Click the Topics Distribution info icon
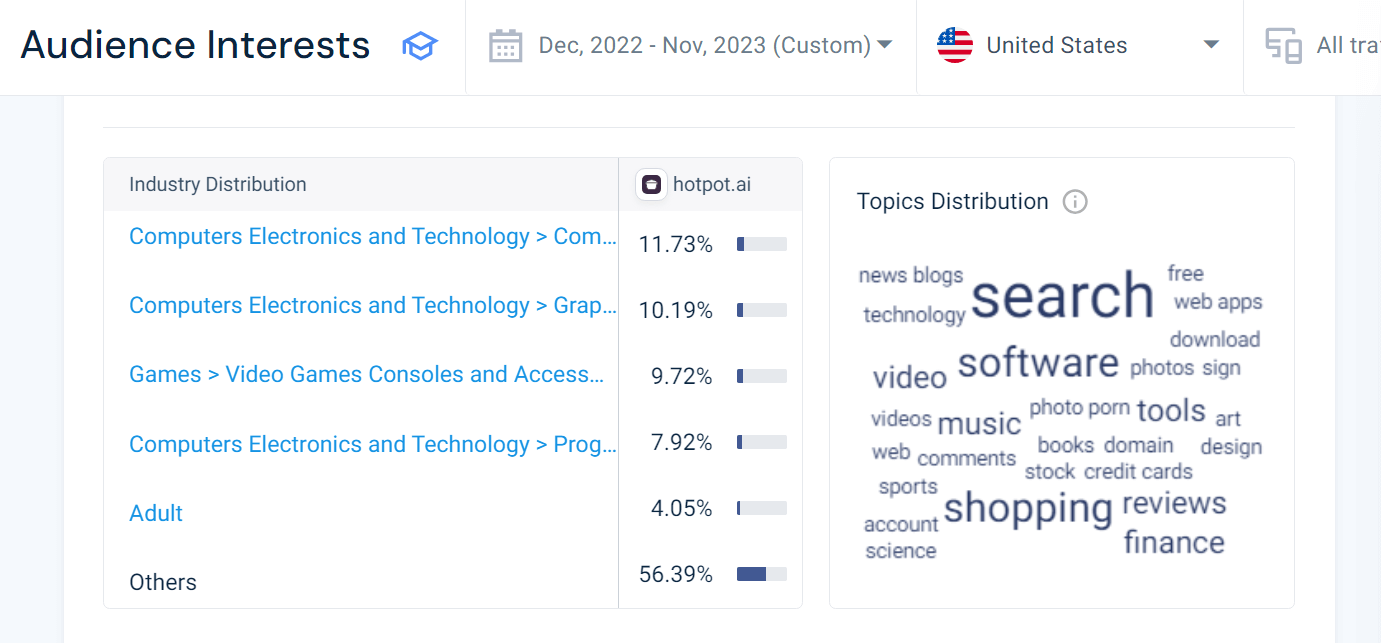This screenshot has height=643, width=1381. tap(1075, 202)
